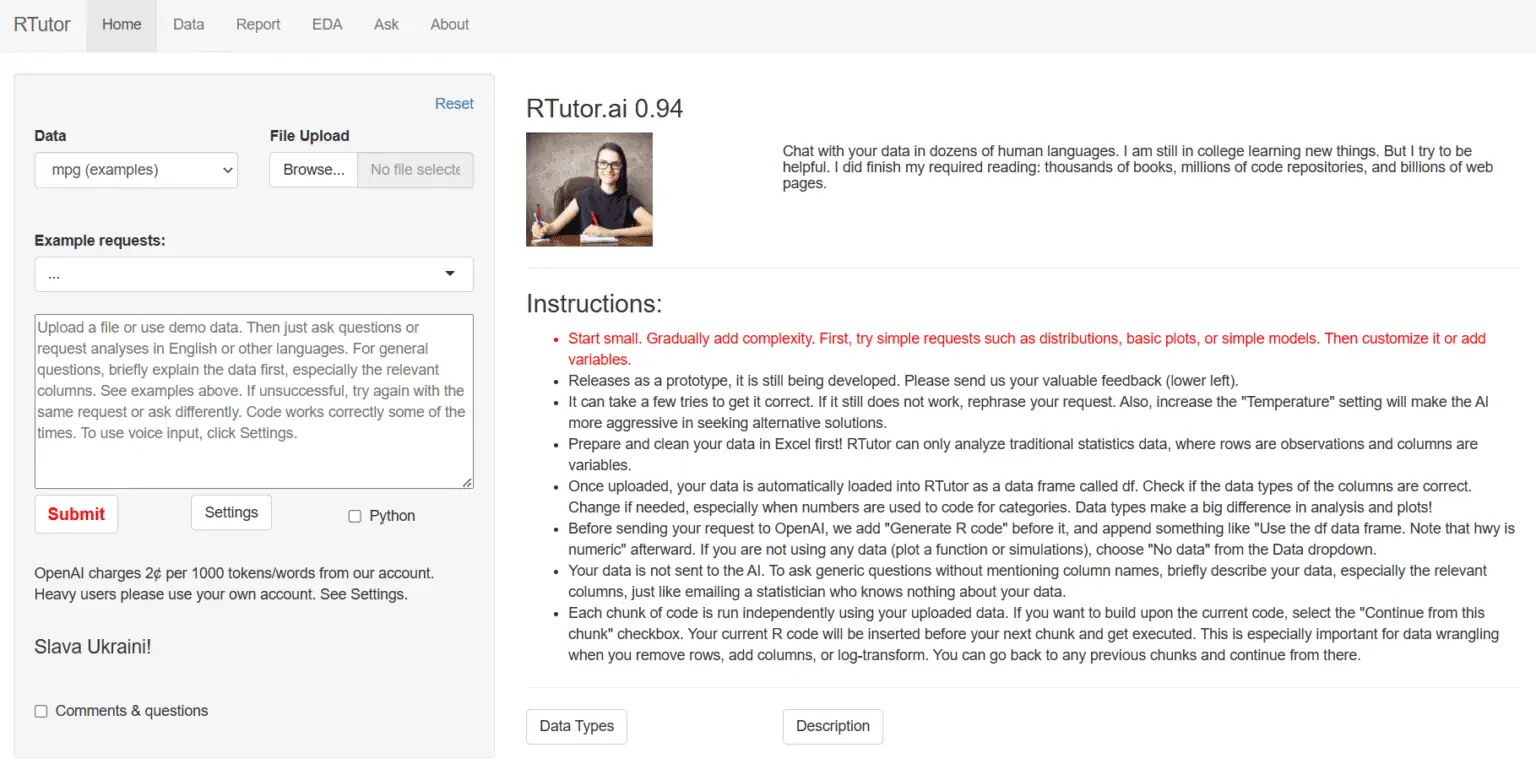Image resolution: width=1536 pixels, height=775 pixels.
Task: Click the Example requests dropdown arrow
Action: pyautogui.click(x=450, y=274)
